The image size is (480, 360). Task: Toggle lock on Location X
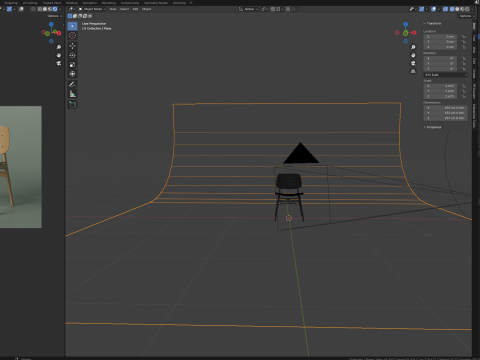click(x=464, y=37)
